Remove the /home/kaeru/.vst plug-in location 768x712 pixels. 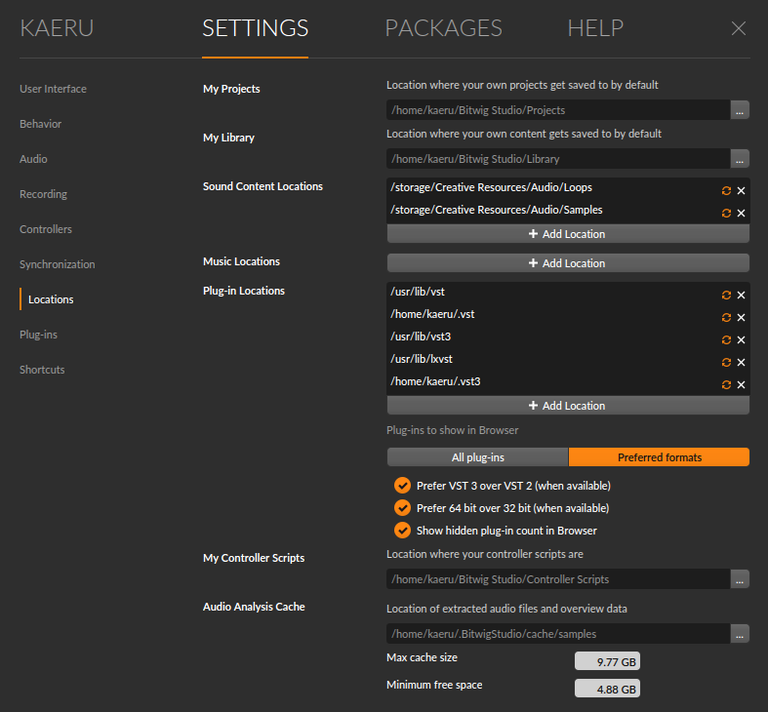pyautogui.click(x=741, y=317)
